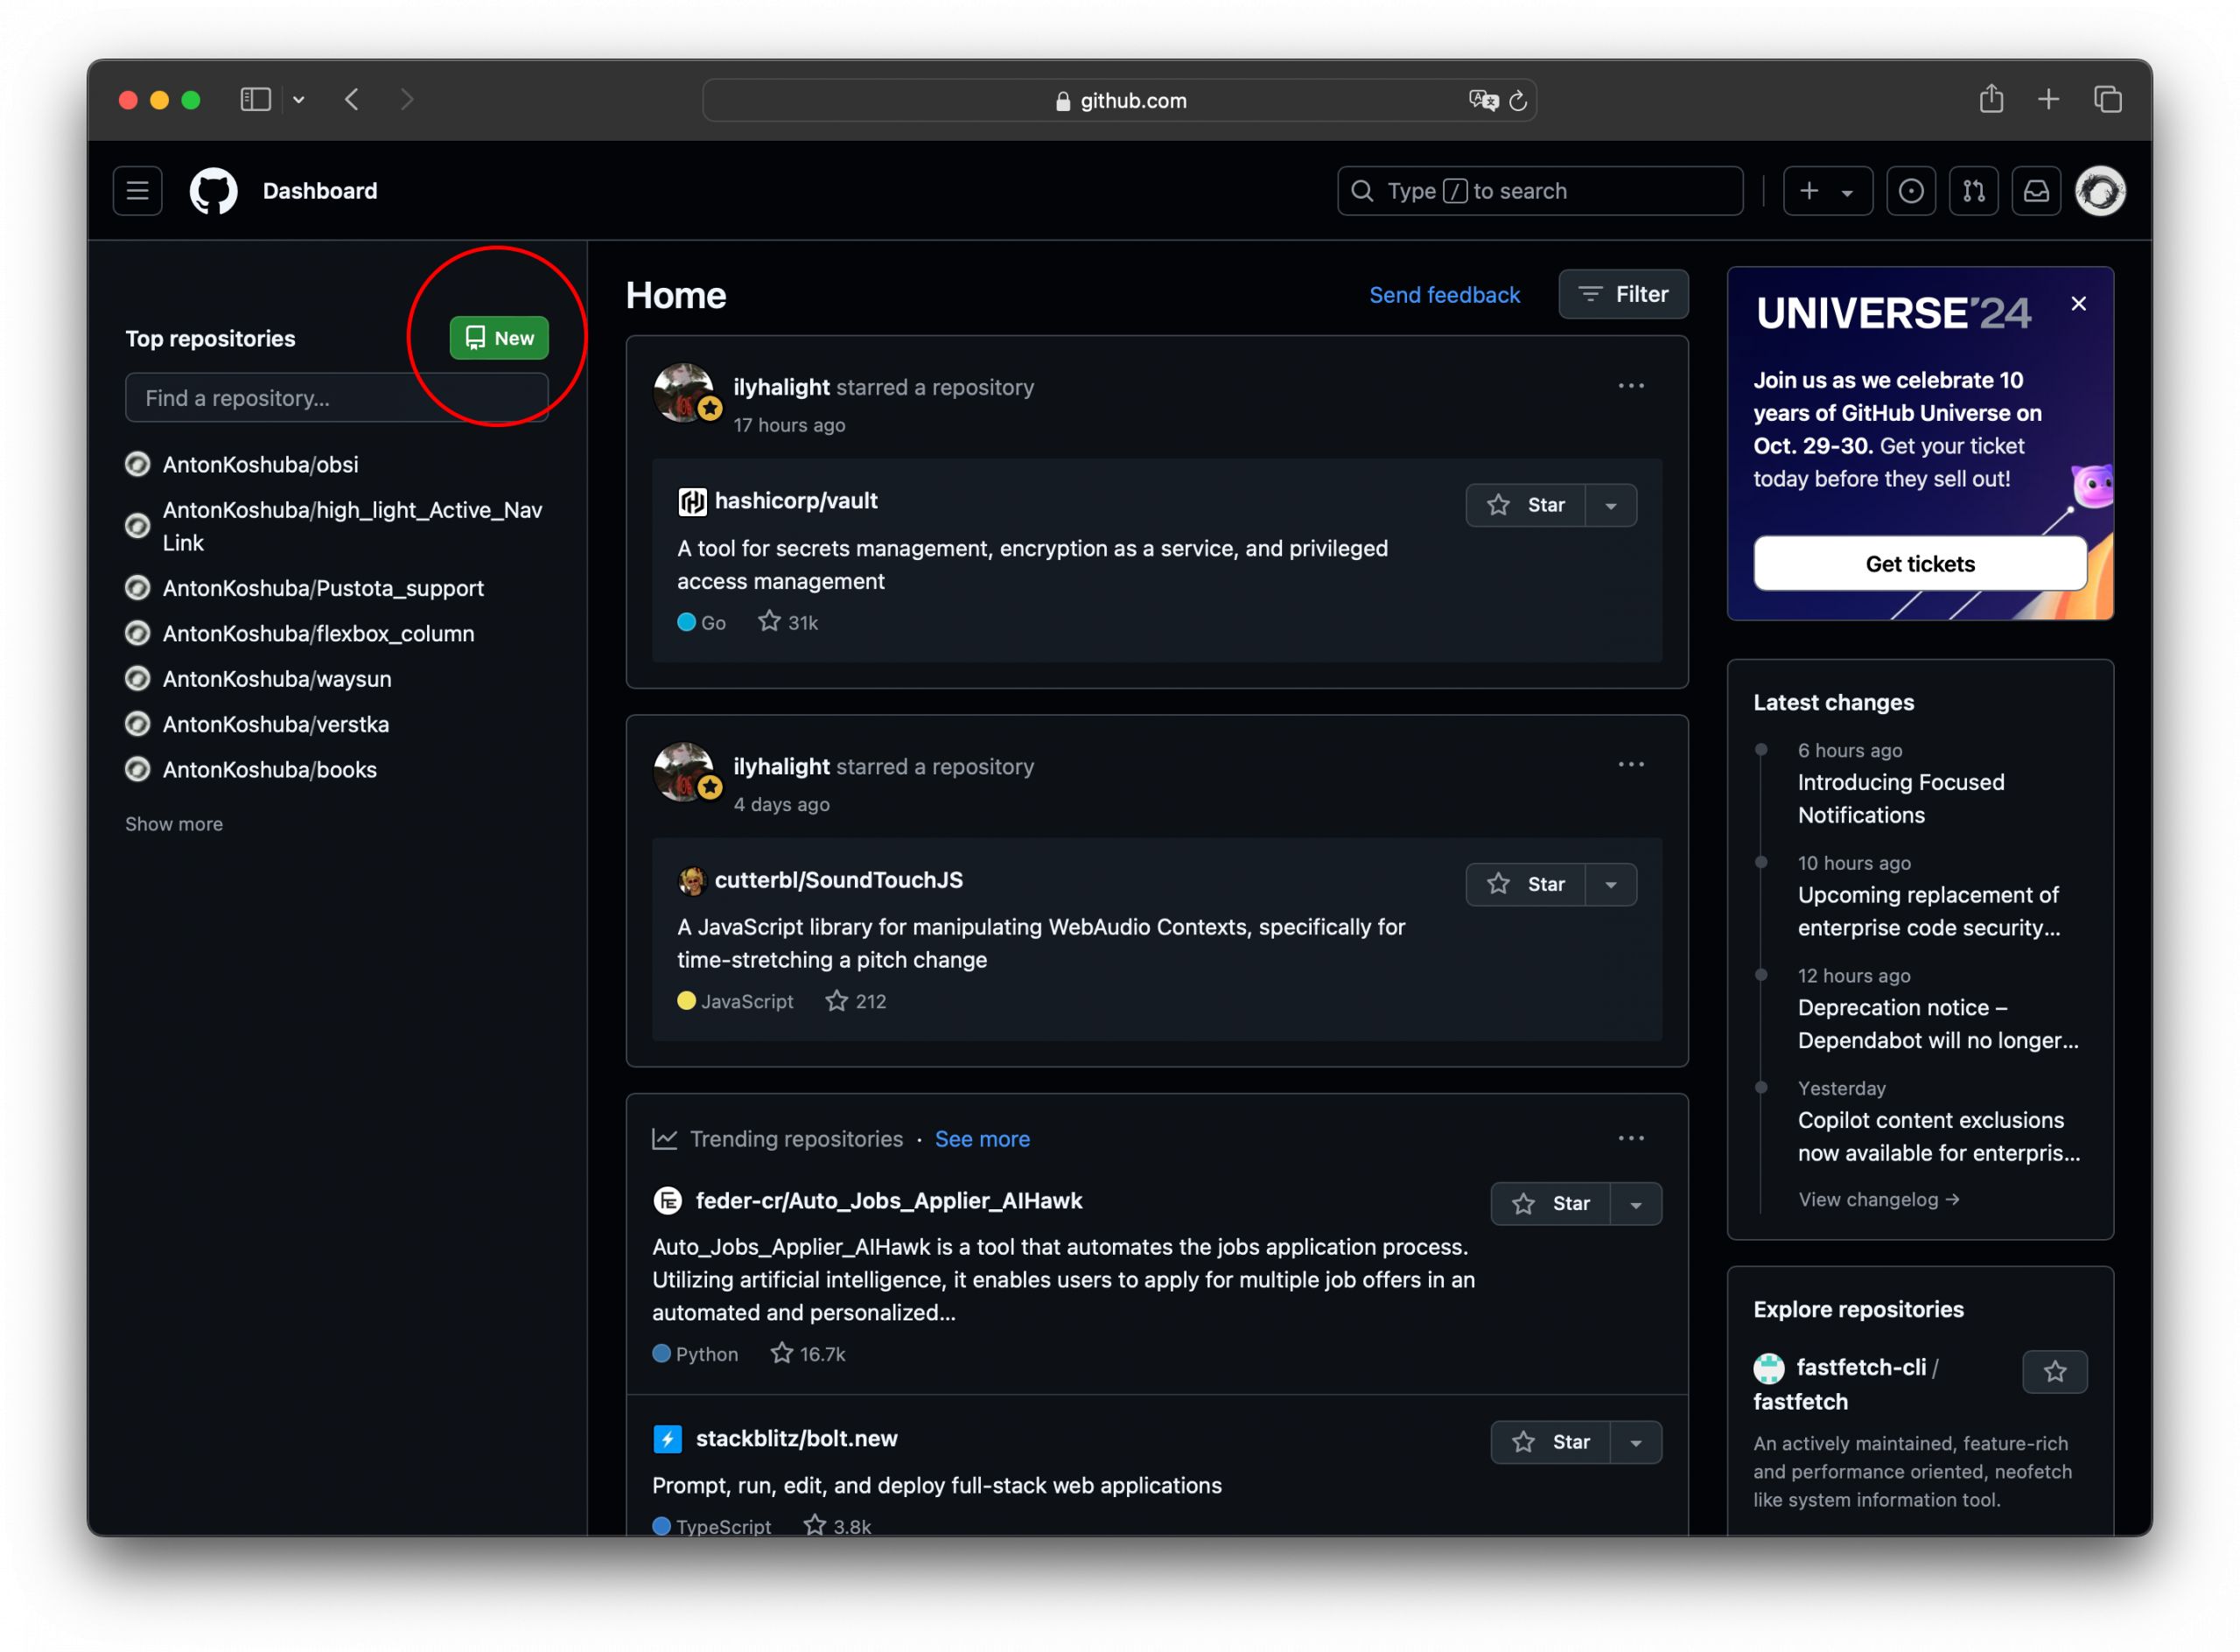2240x1652 pixels.
Task: Expand star list dropdown for hashicorp/vault
Action: 1611,506
